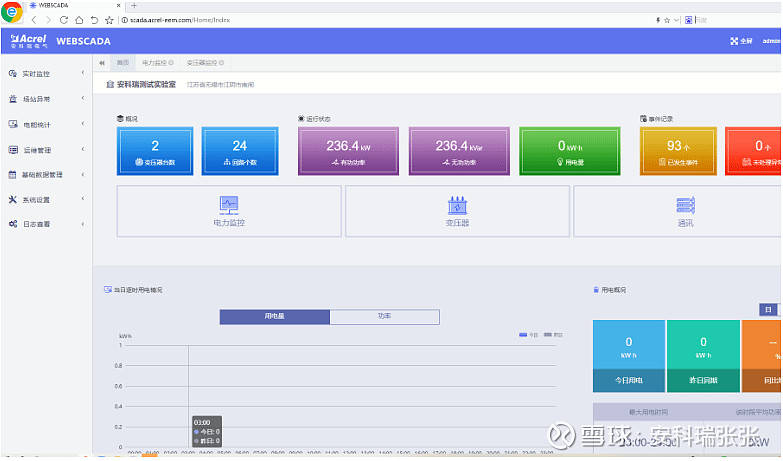Image resolution: width=783 pixels, height=461 pixels.
Task: Expand 系统设置 sidebar menu
Action: tap(43, 200)
